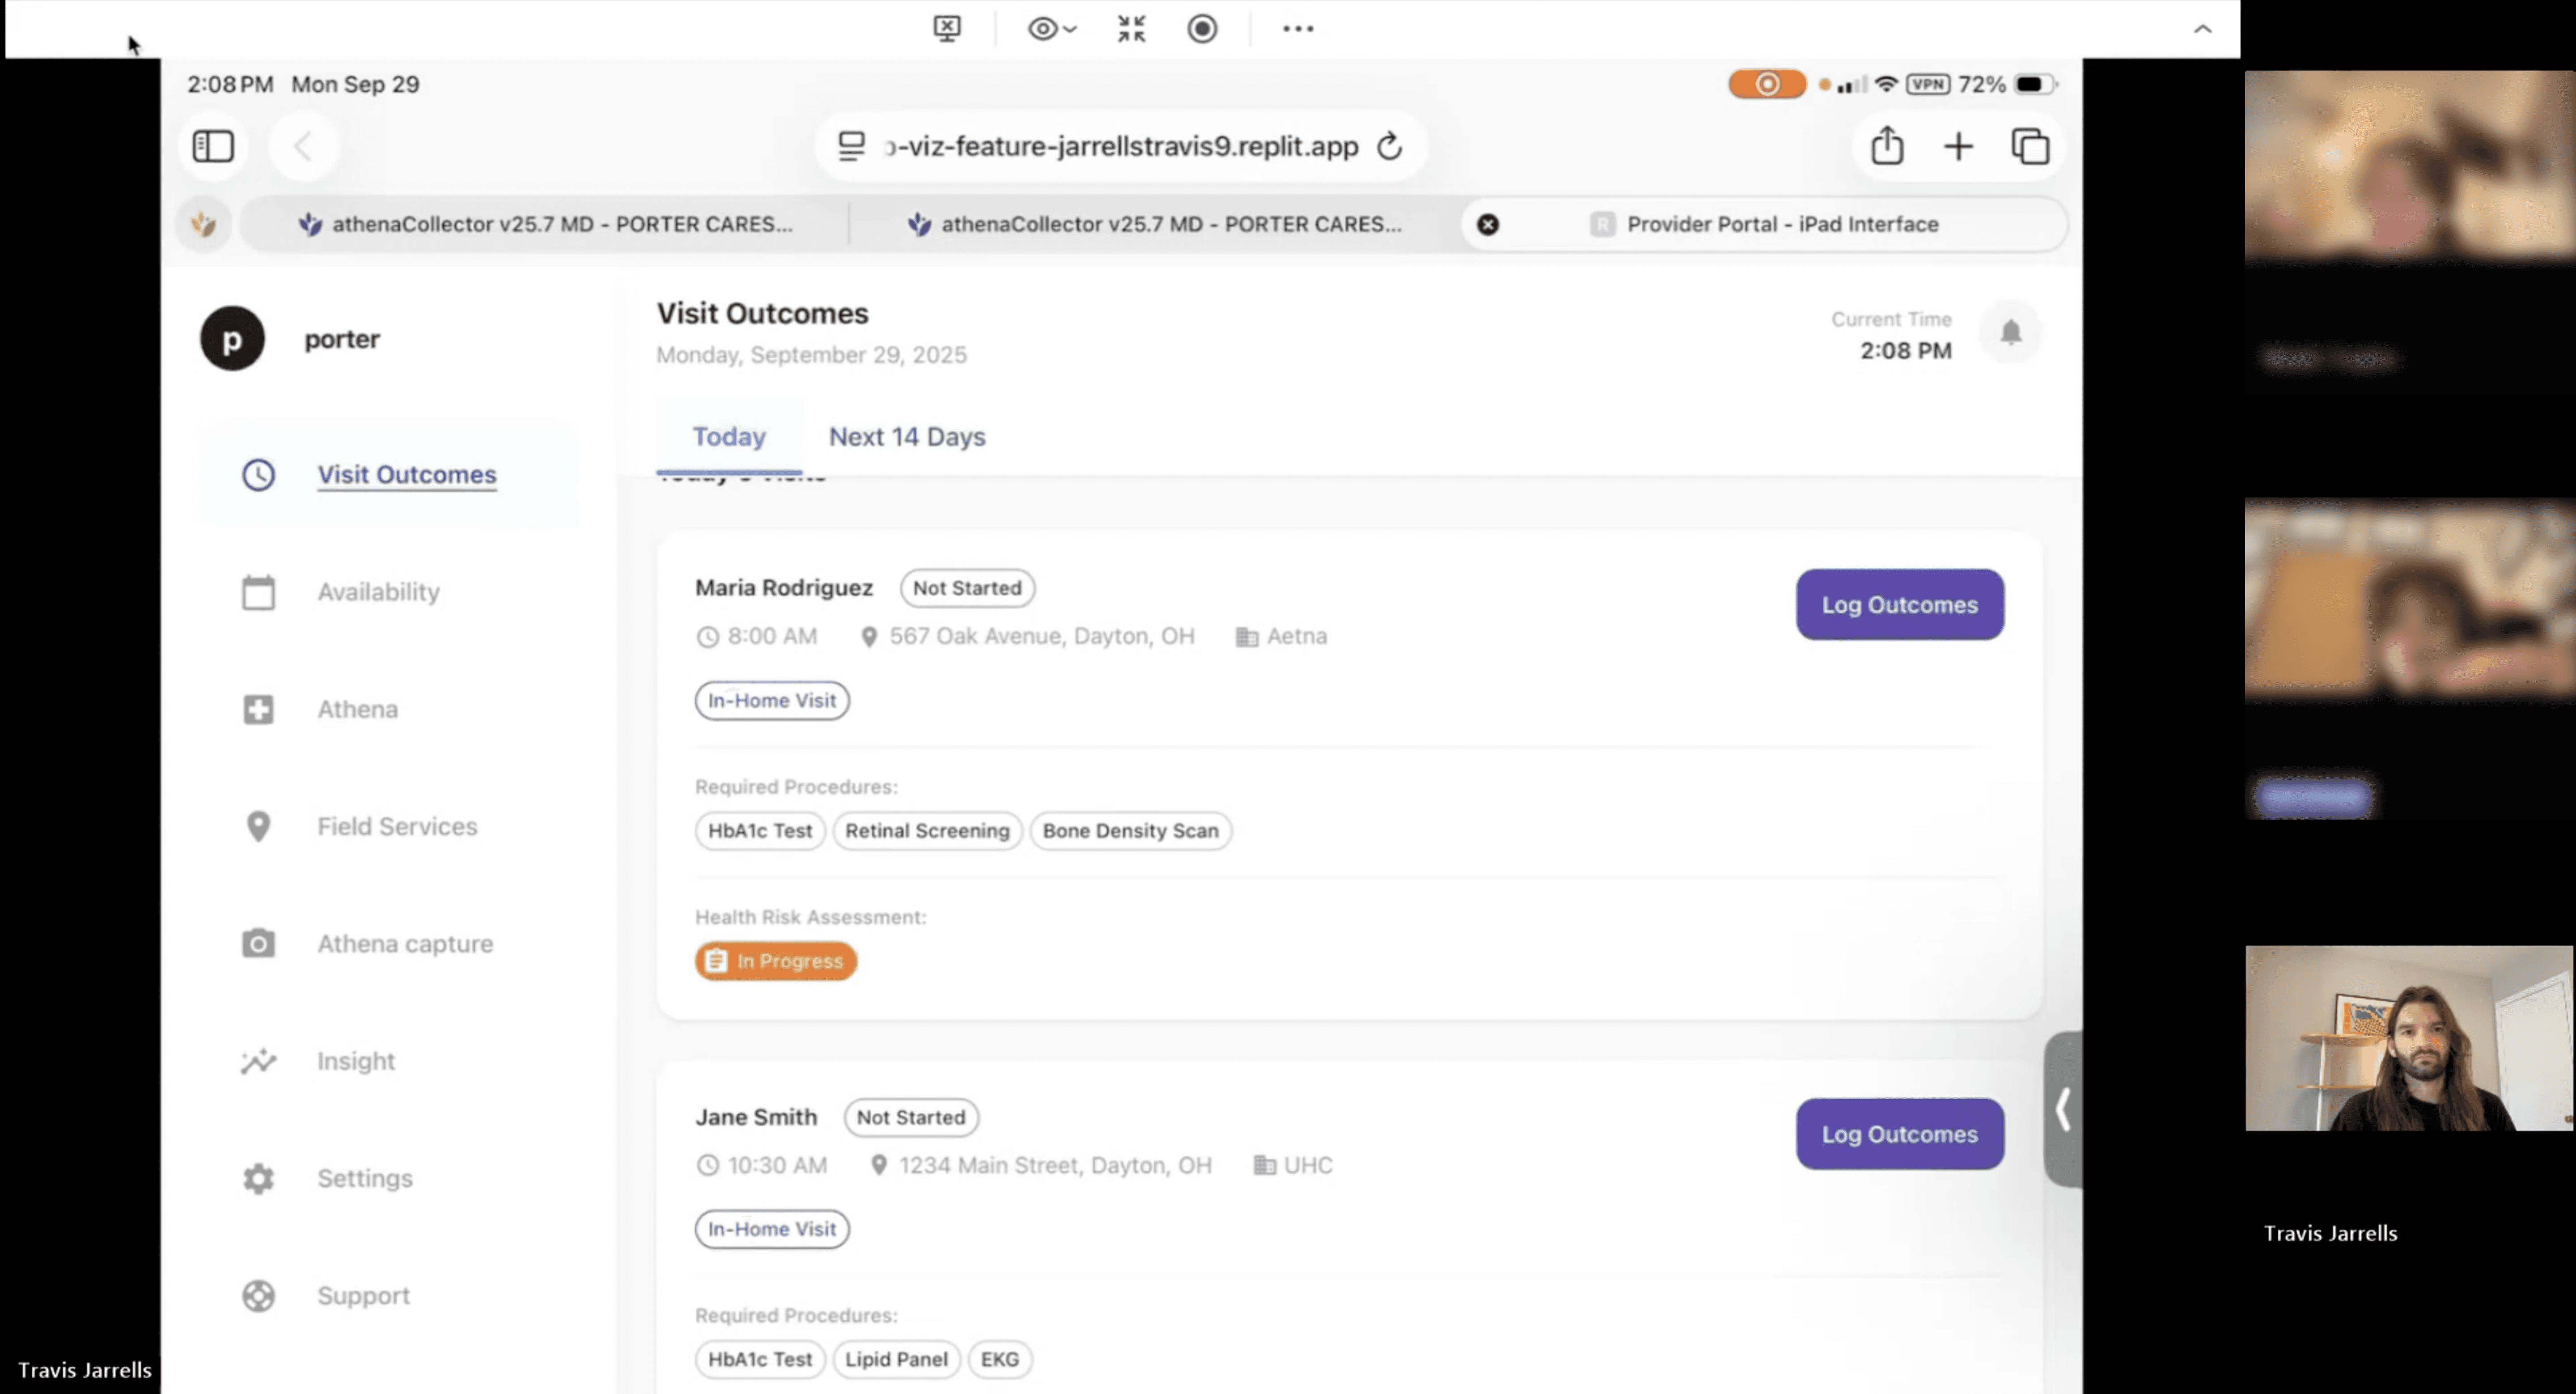Exit fullscreen using collapse arrows icon

(x=1131, y=29)
